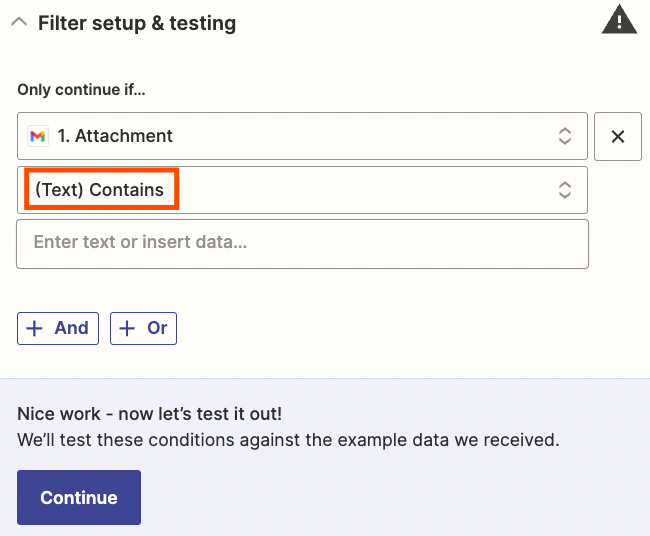The image size is (650, 536).
Task: Click the highlighted "(Text) Contains" label
Action: pyautogui.click(x=100, y=190)
